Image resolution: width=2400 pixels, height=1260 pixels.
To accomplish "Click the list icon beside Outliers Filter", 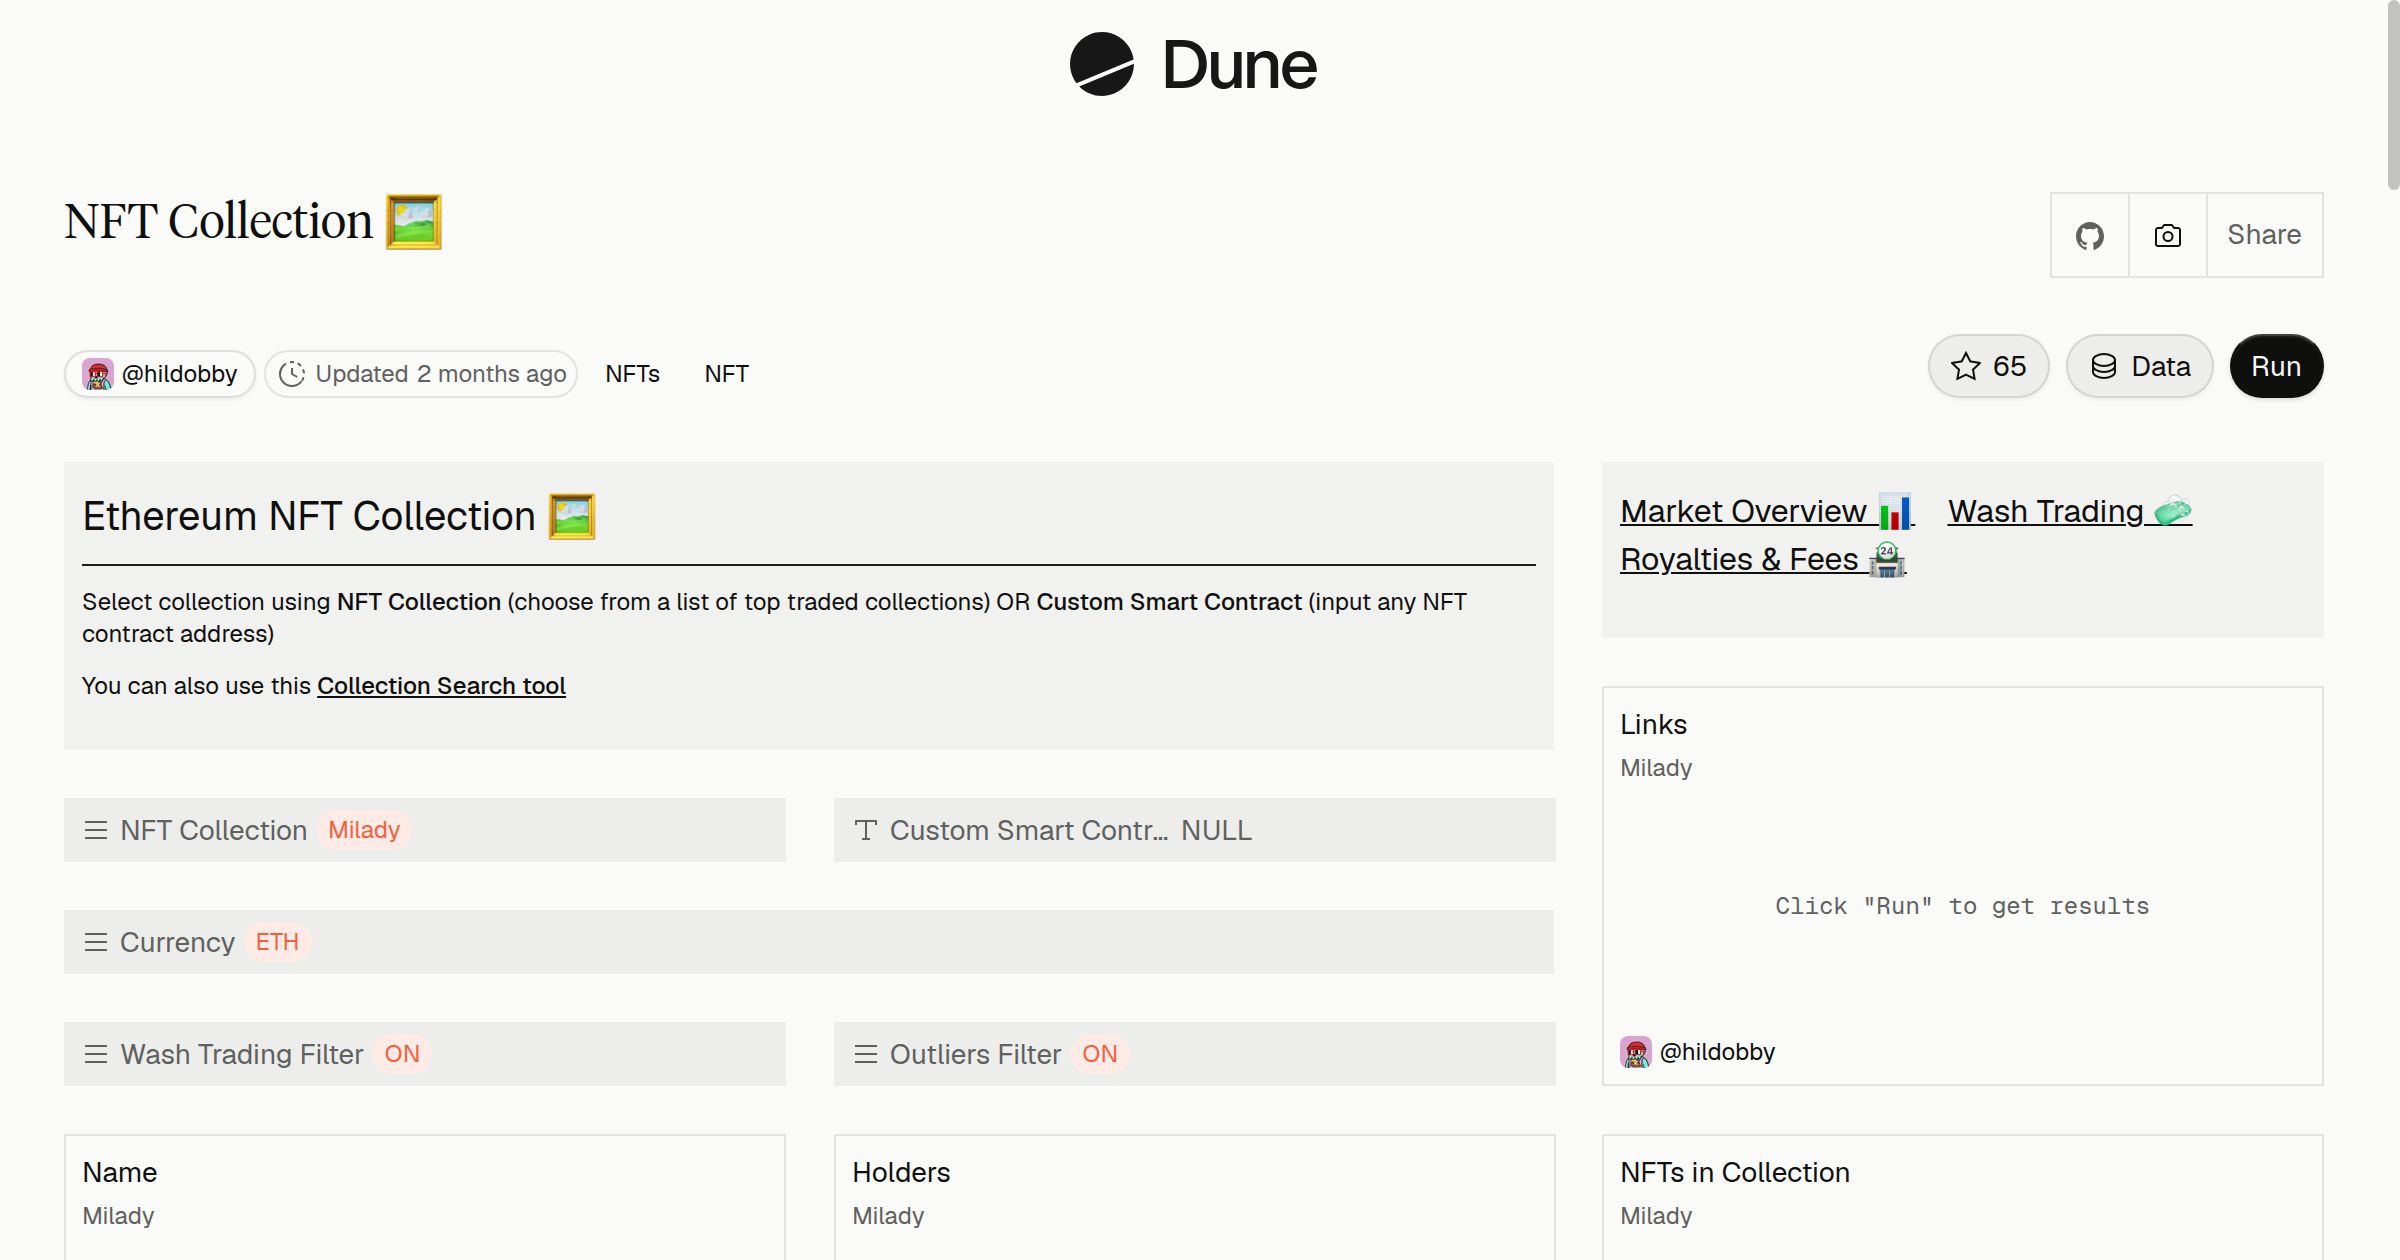I will (866, 1054).
